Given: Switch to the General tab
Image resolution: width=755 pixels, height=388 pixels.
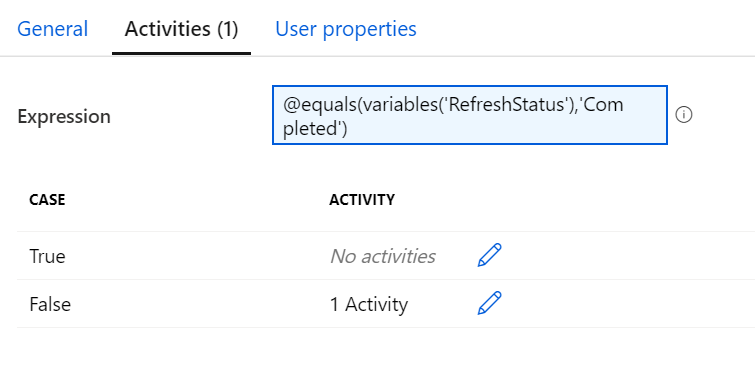Looking at the screenshot, I should pyautogui.click(x=52, y=28).
